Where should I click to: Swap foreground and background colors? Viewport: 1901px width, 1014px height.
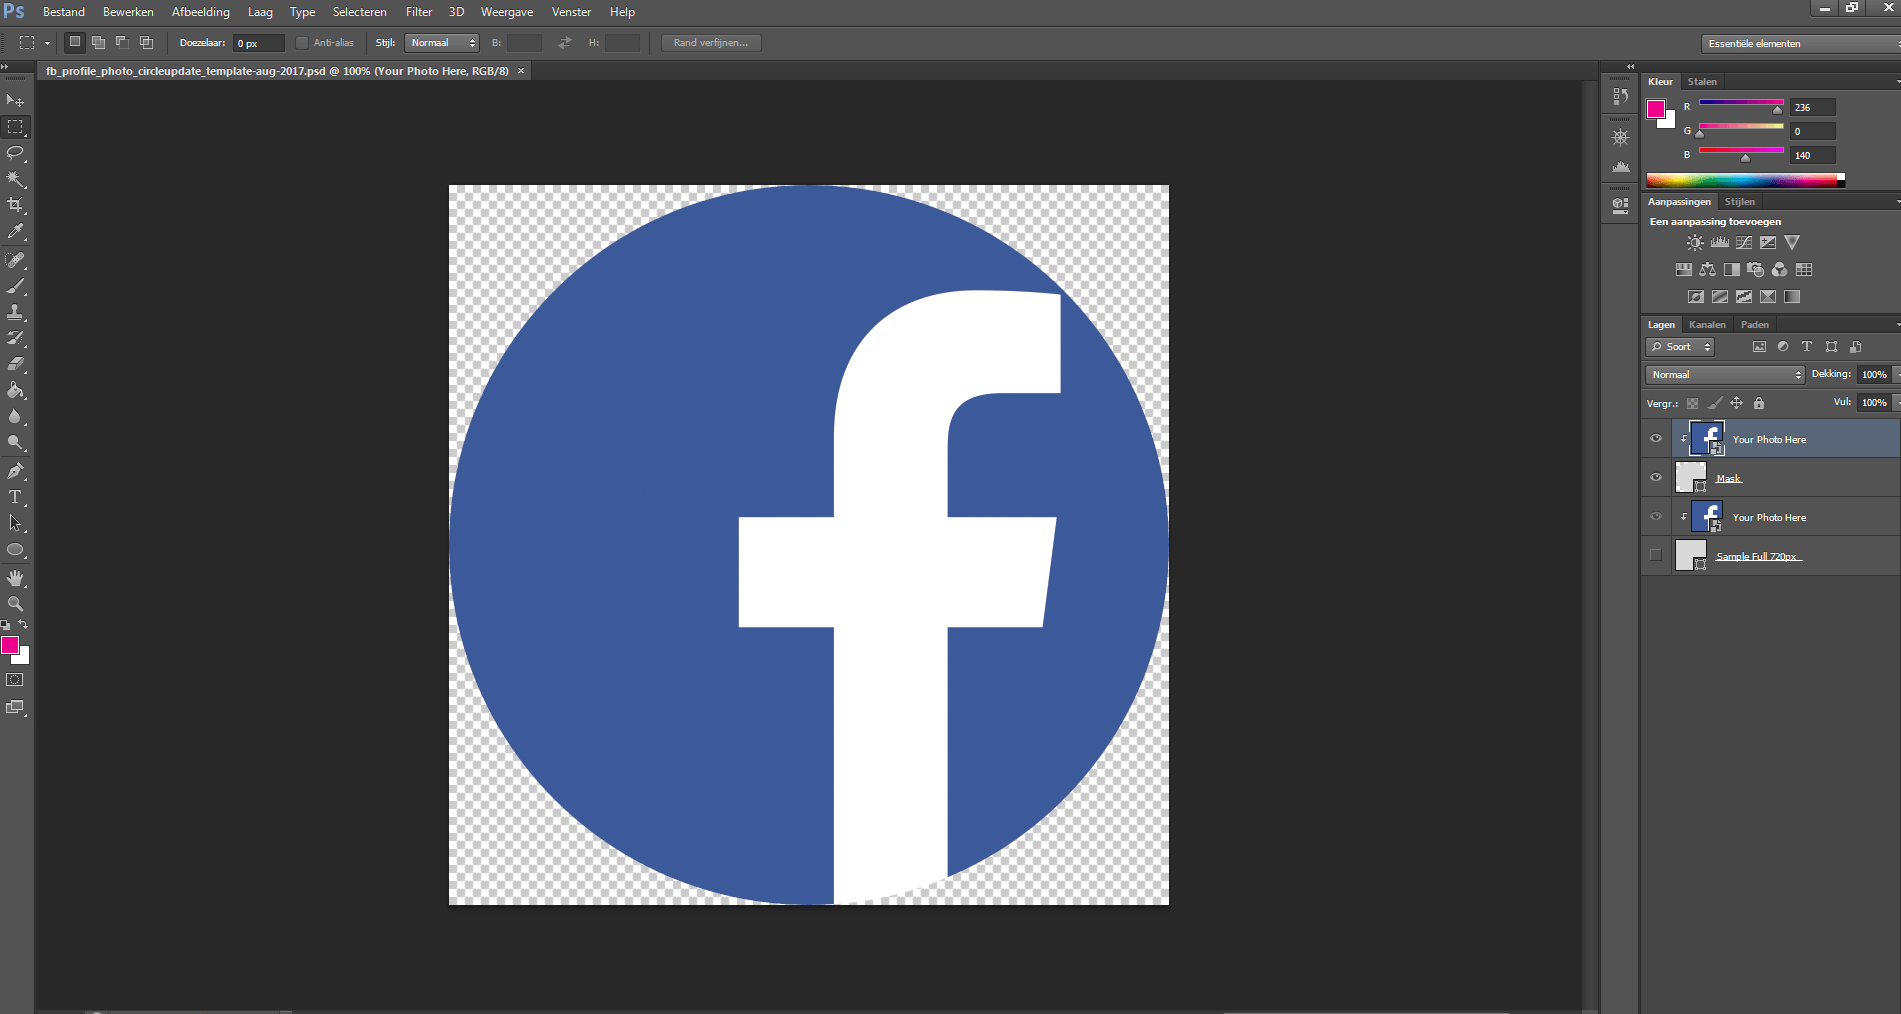[23, 625]
